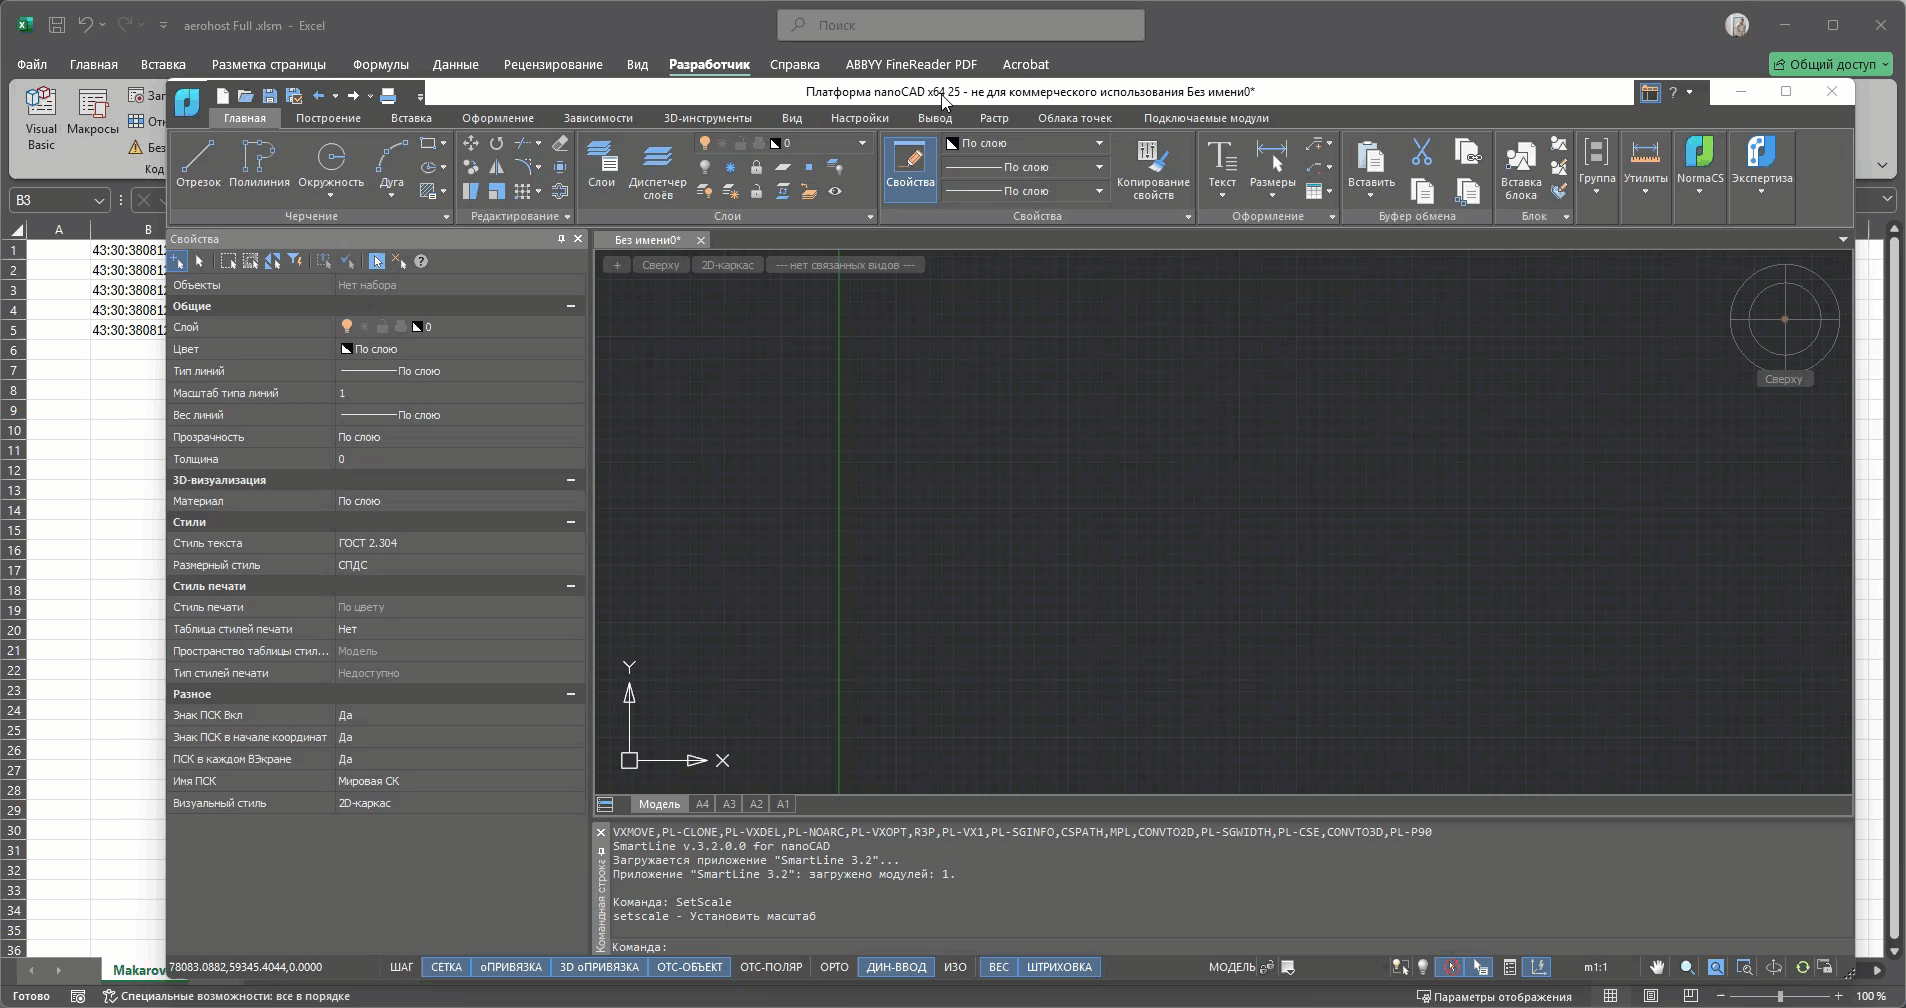Toggle 3D оПРИВЯЗКА mode
This screenshot has width=1906, height=1008.
[599, 967]
